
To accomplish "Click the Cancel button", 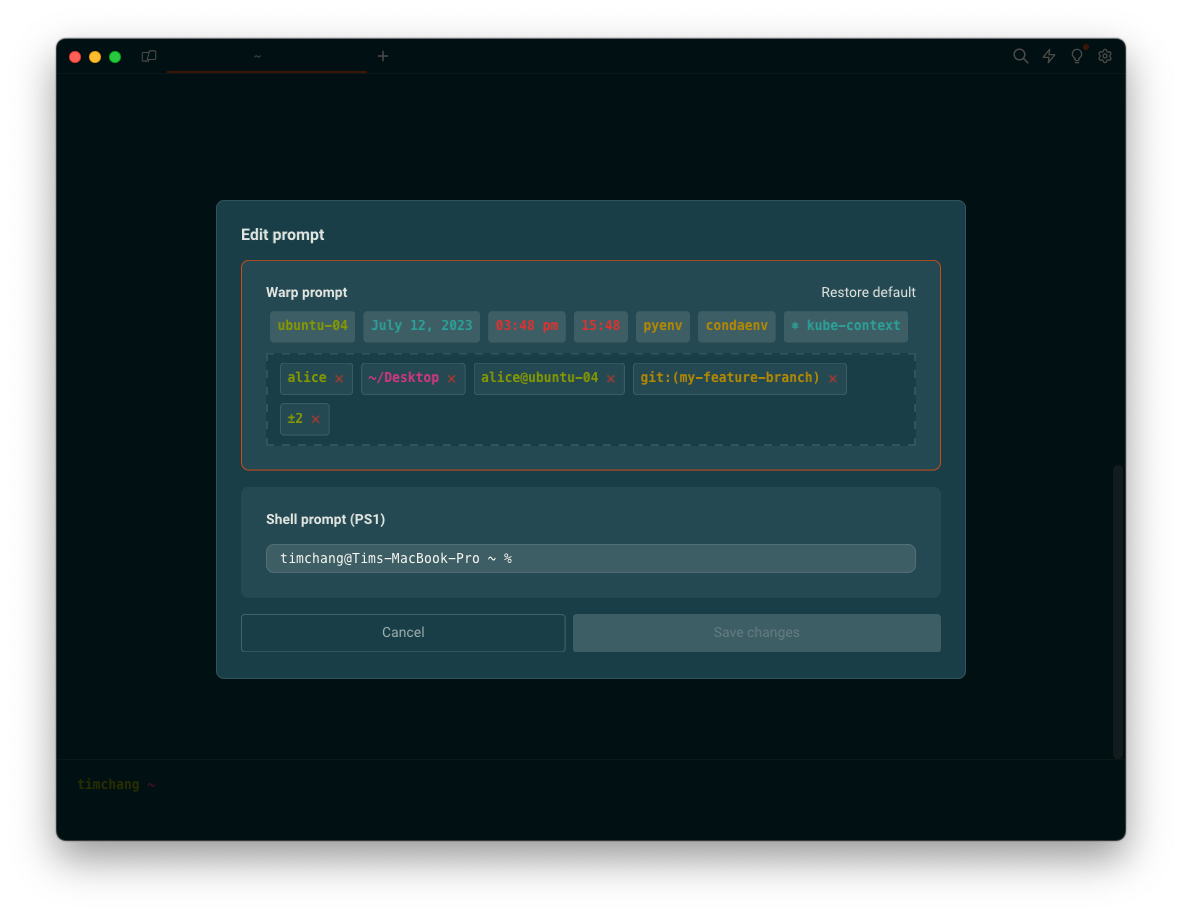I will 403,632.
